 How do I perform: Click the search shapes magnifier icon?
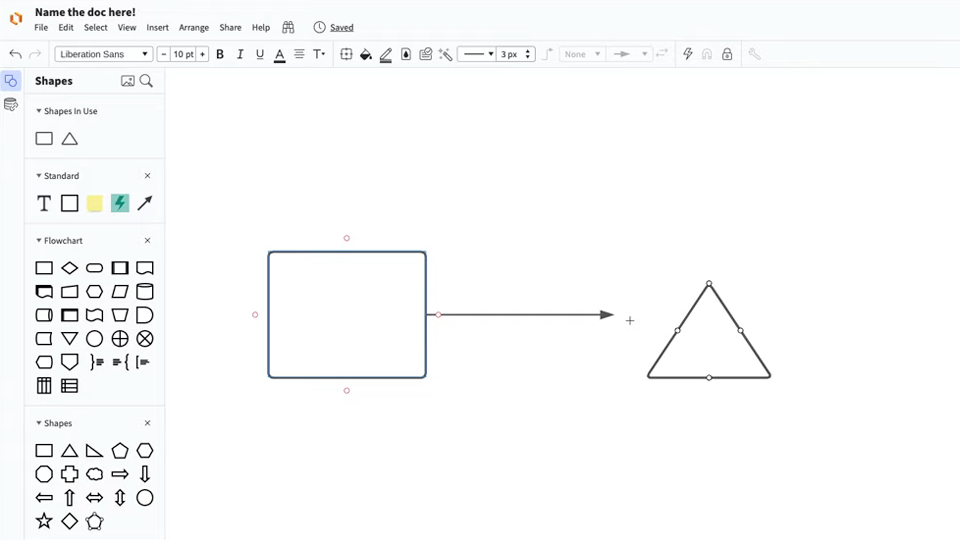146,81
